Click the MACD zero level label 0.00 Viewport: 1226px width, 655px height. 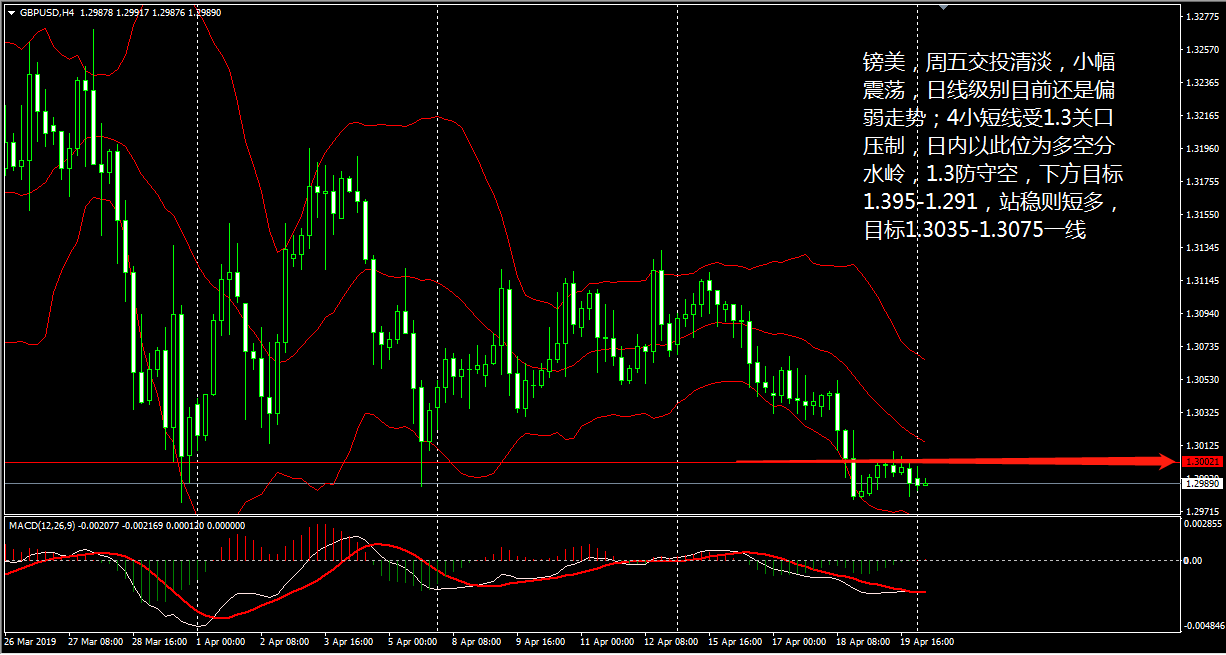click(1193, 560)
